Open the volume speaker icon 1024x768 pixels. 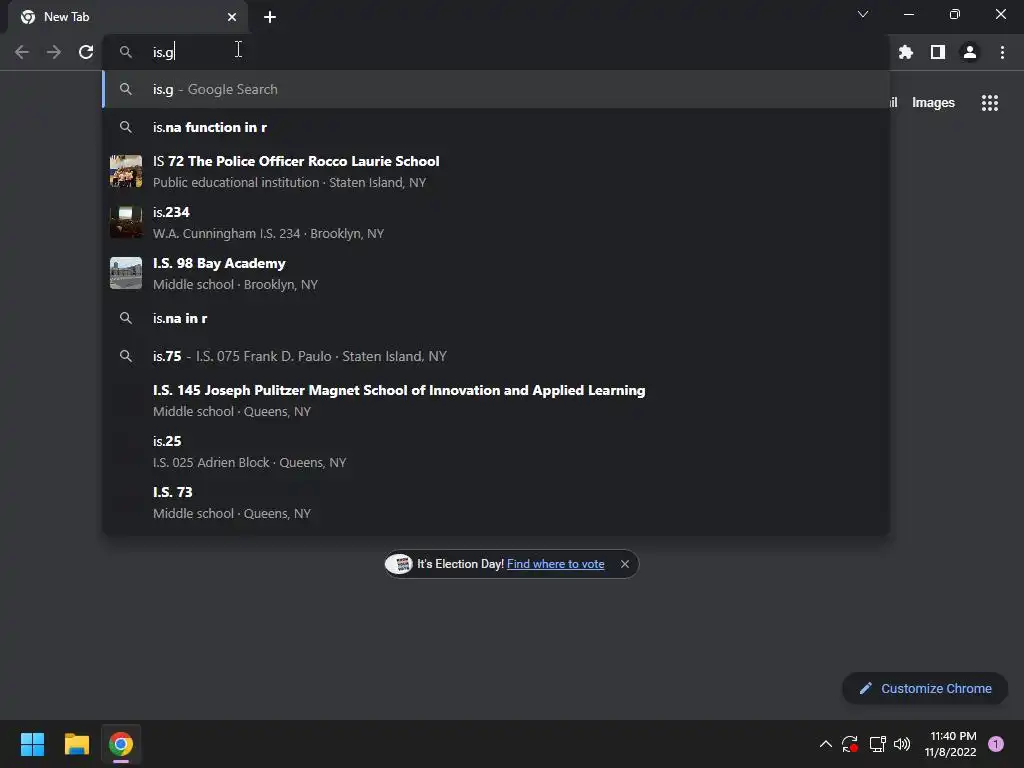[x=902, y=744]
